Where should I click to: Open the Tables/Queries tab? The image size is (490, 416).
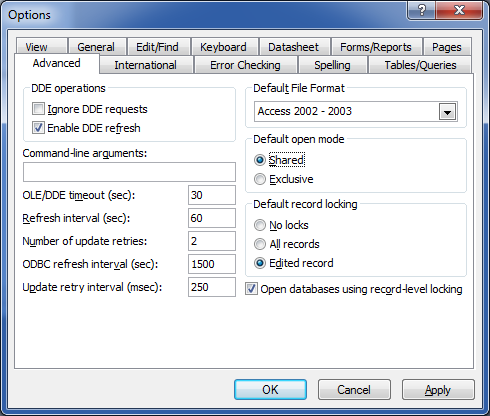pyautogui.click(x=420, y=65)
